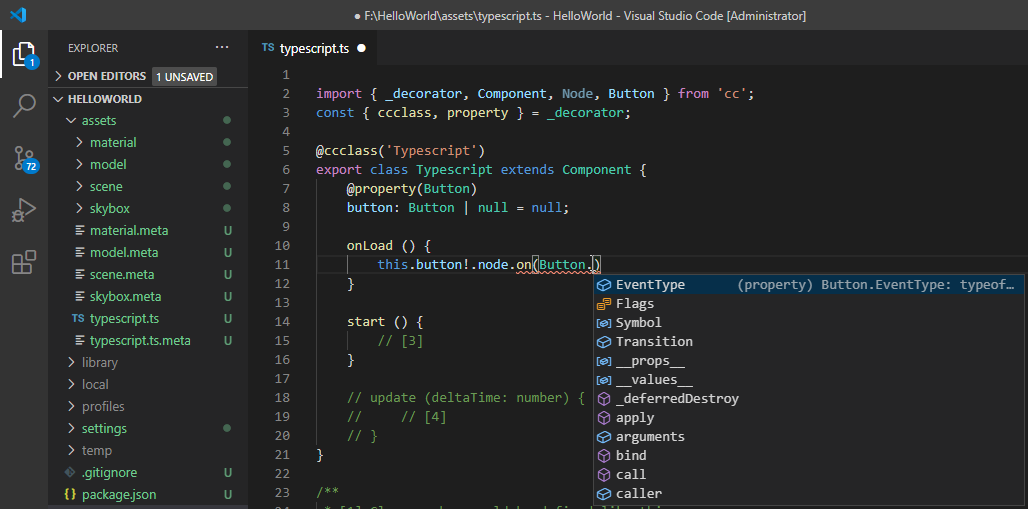
Task: Expand the temp folder
Action: (x=71, y=451)
